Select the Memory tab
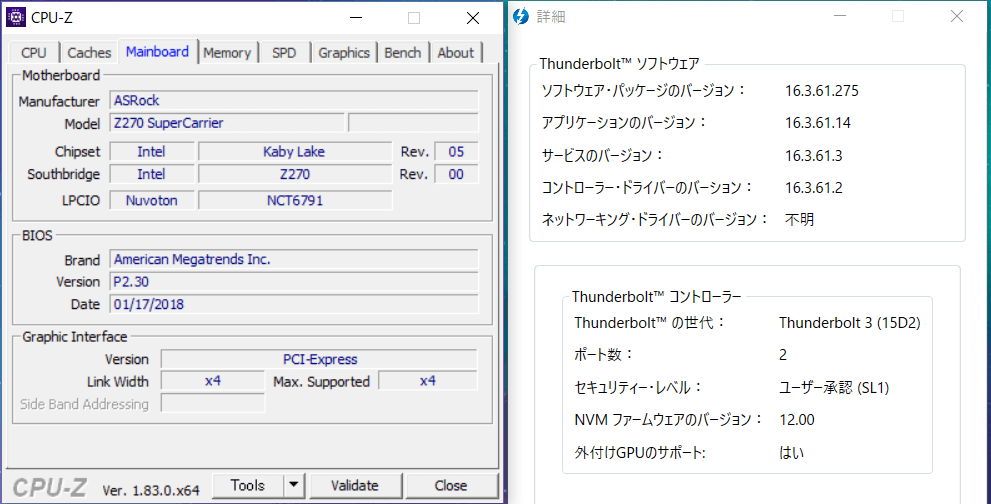 [x=227, y=53]
